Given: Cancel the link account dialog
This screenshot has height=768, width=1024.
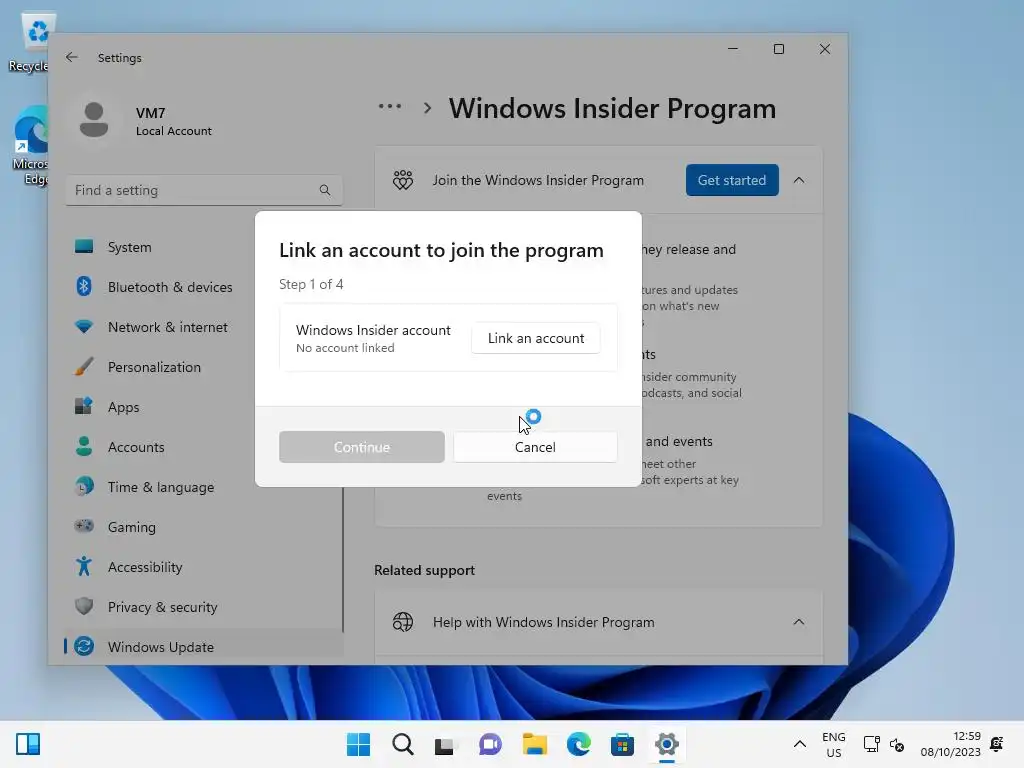Looking at the screenshot, I should point(535,447).
